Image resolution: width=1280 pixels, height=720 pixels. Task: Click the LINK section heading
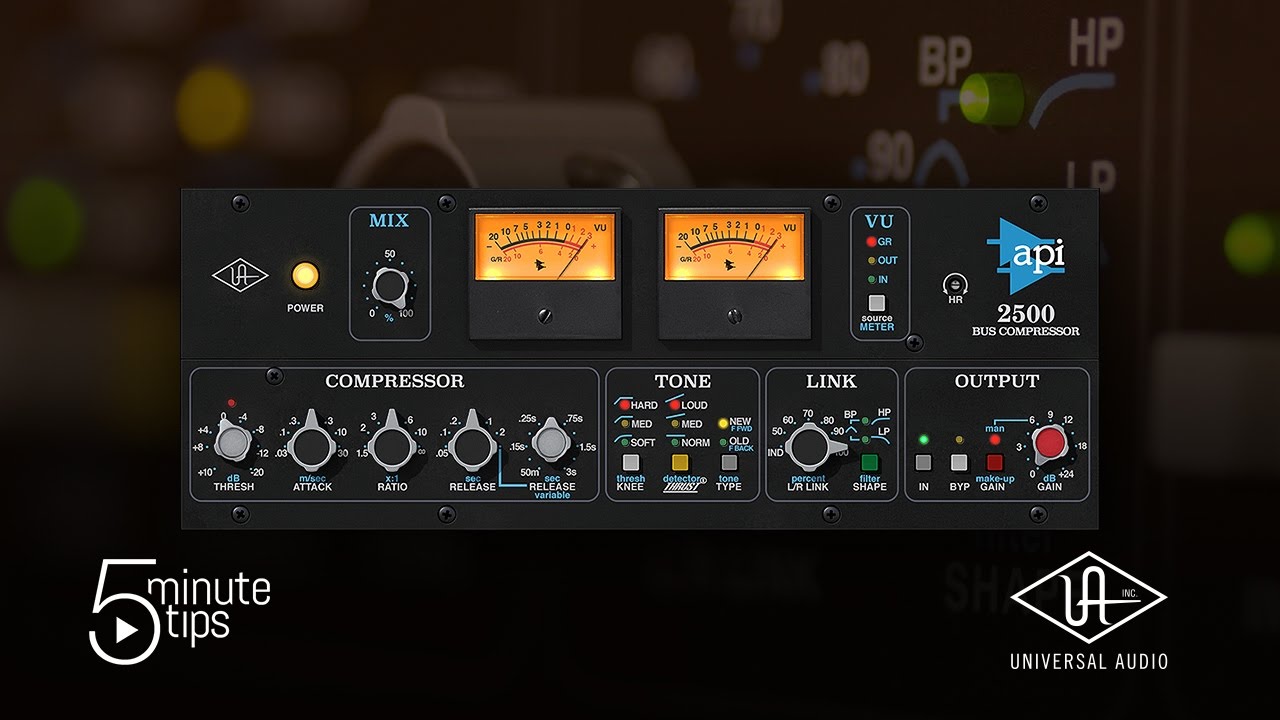click(x=831, y=381)
